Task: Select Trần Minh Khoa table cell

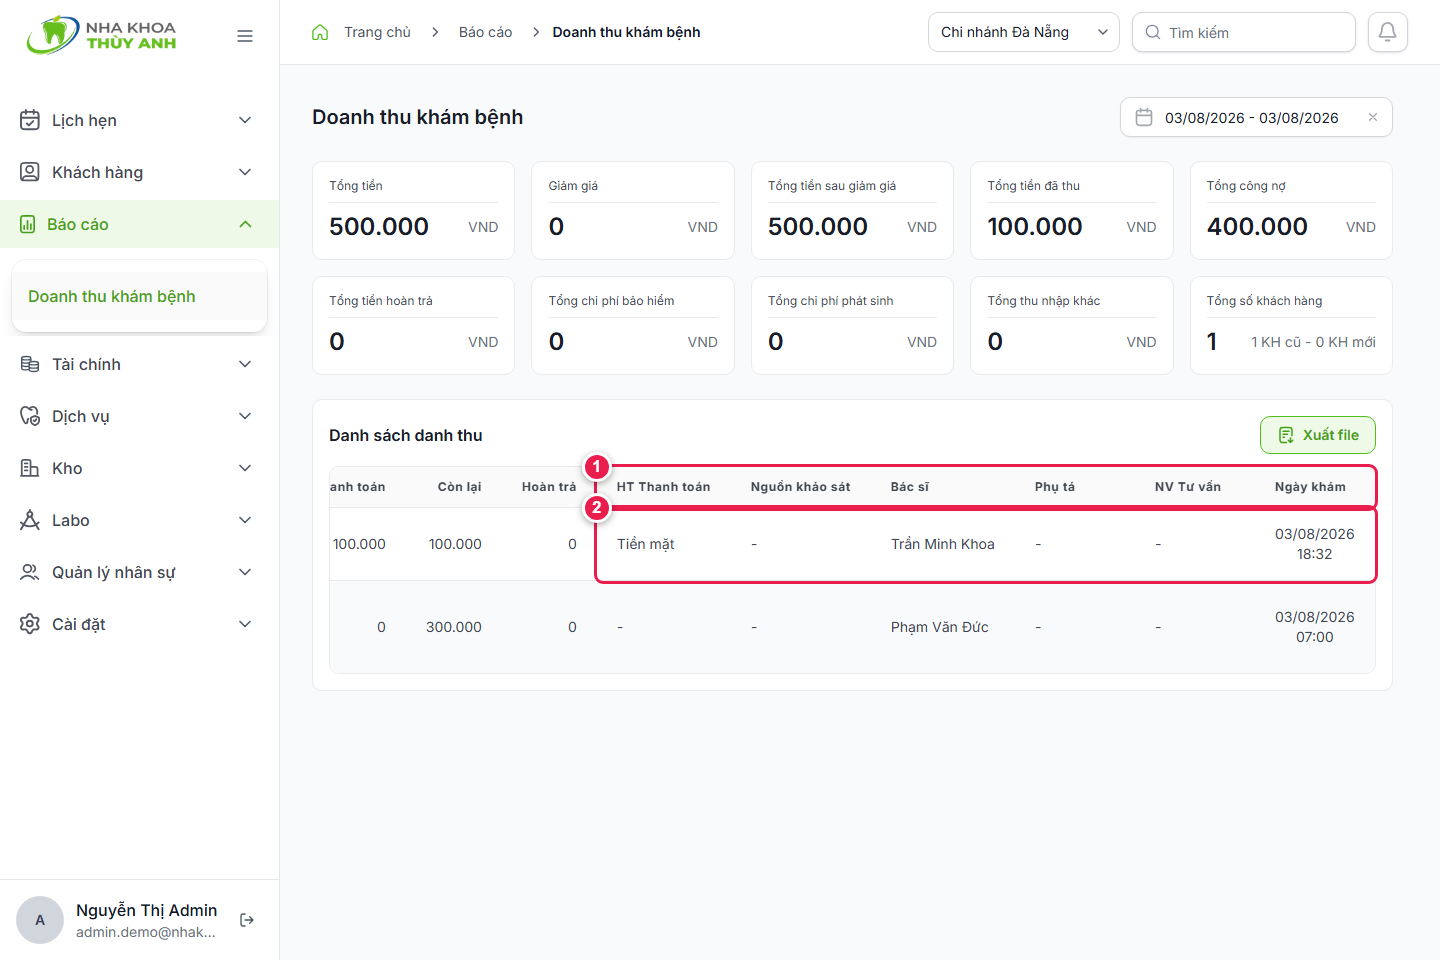Action: (943, 544)
